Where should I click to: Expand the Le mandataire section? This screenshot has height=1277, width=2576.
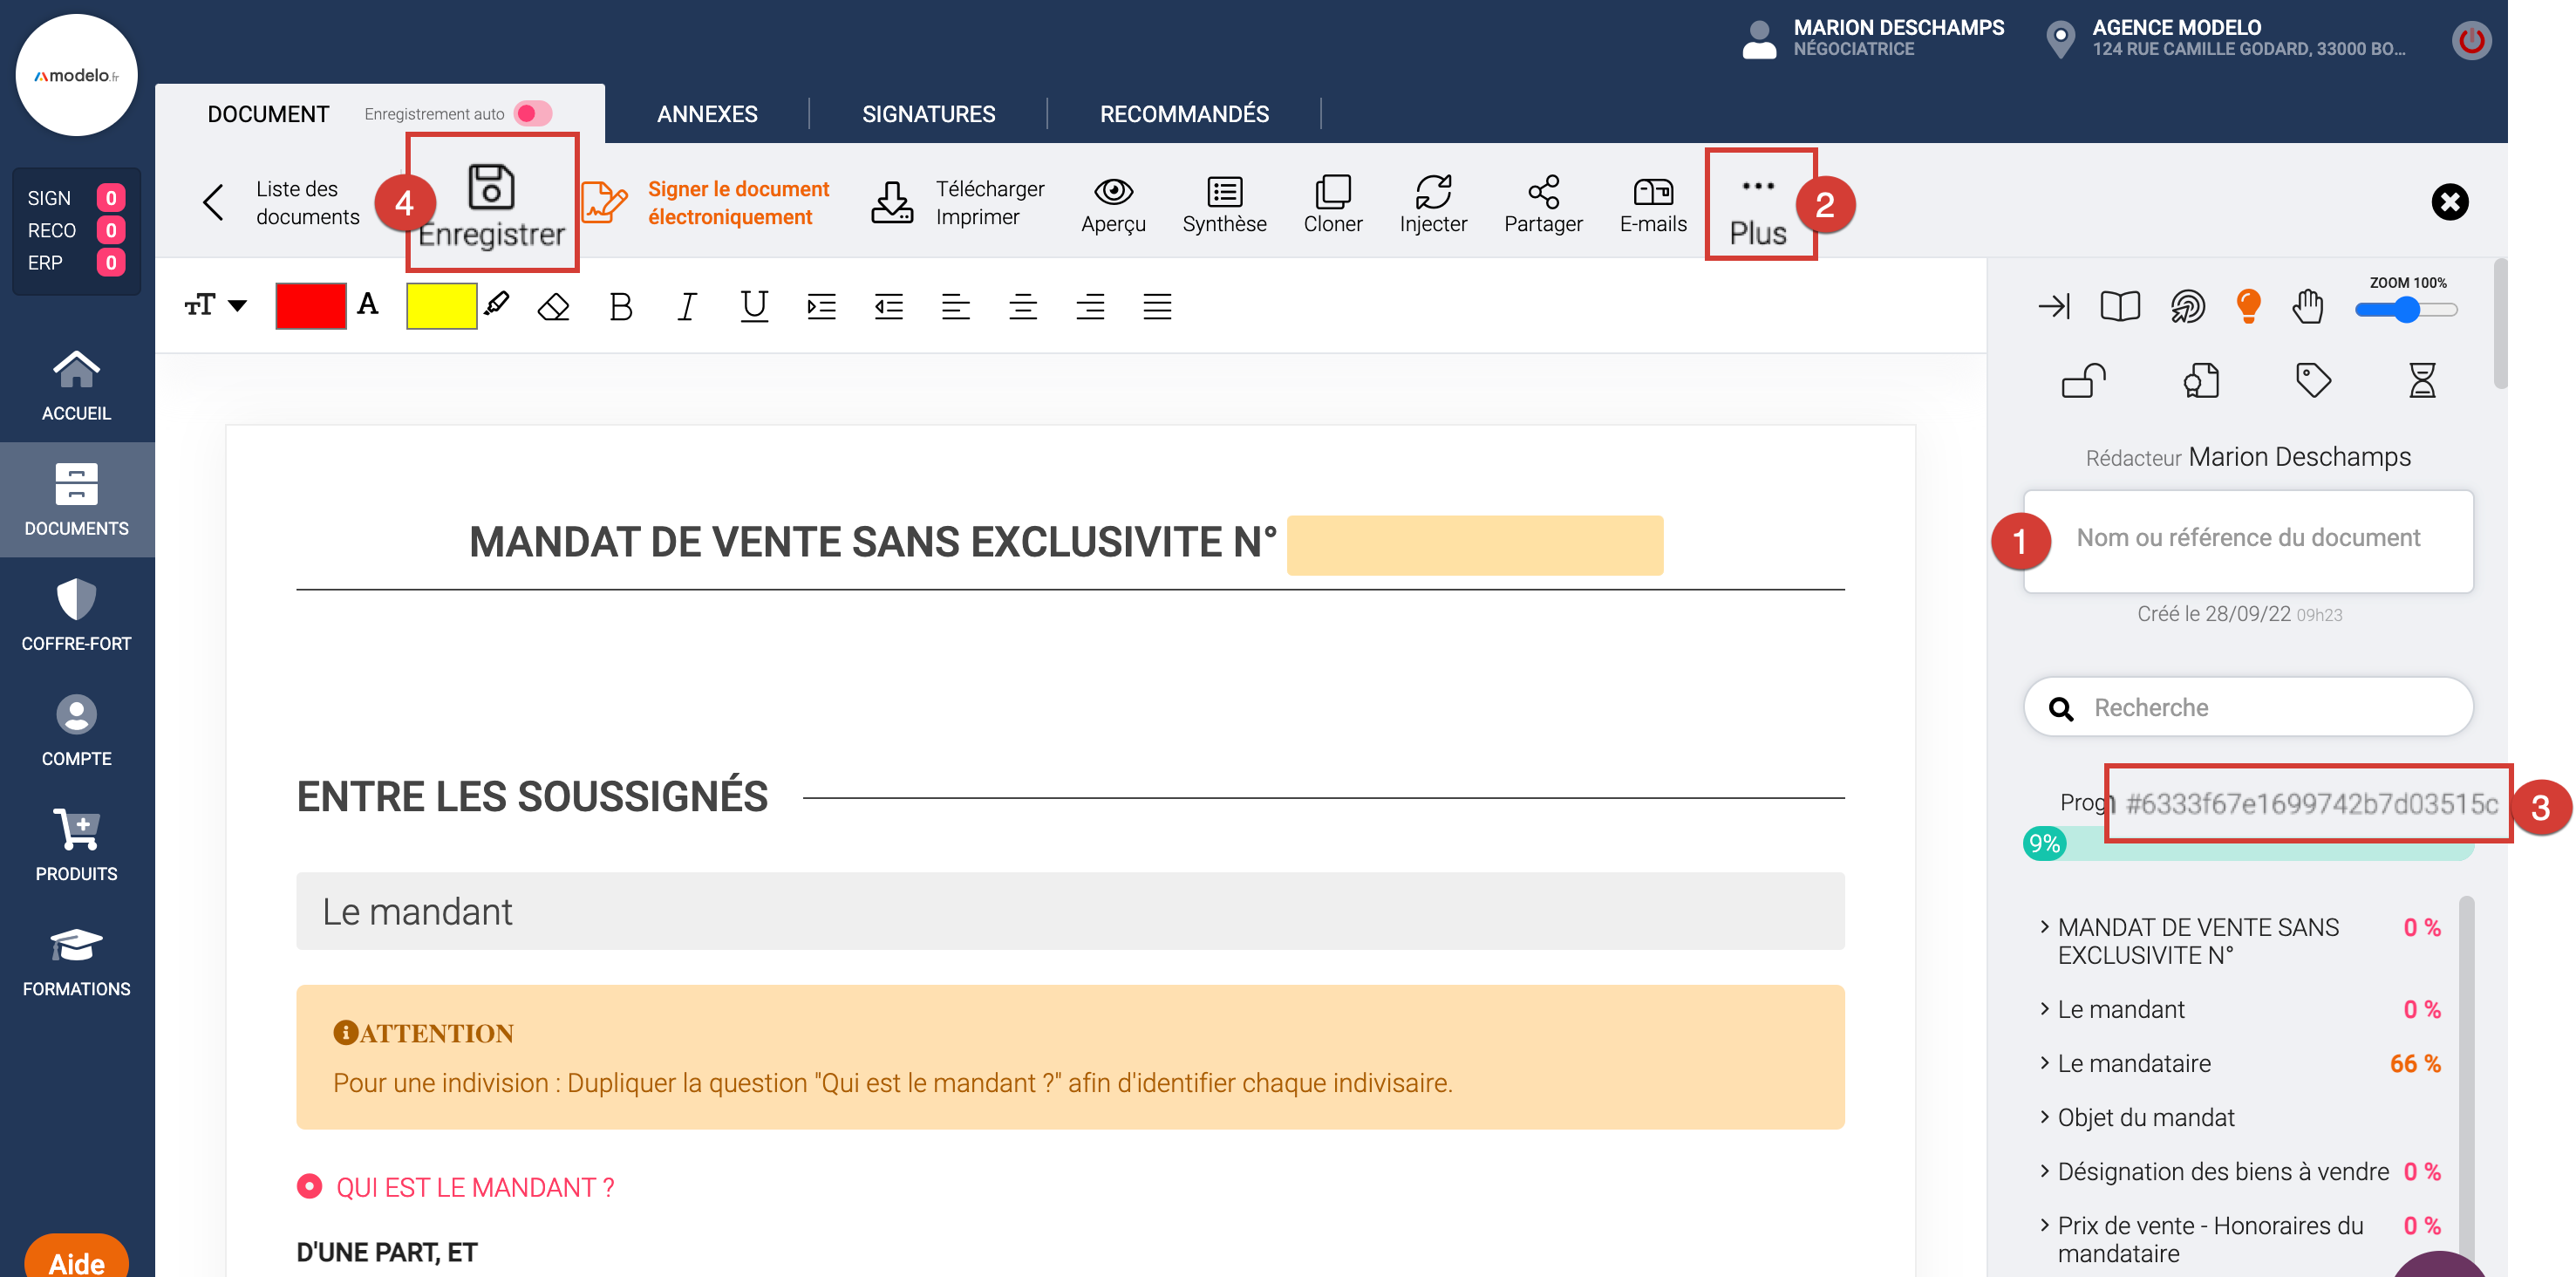coord(2133,1063)
